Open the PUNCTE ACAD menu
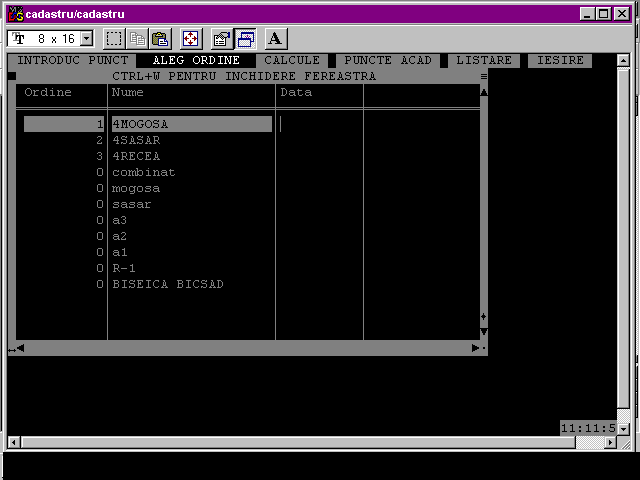The image size is (640, 480). [387, 61]
